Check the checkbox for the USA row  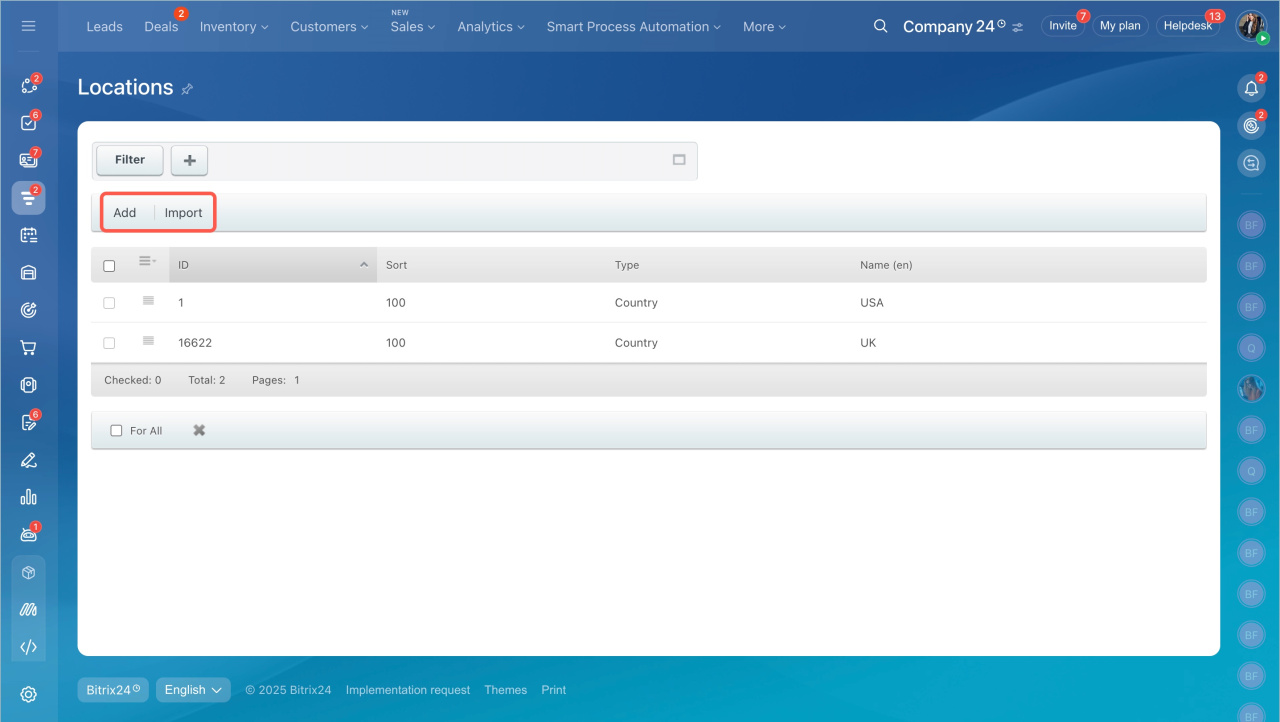click(109, 303)
